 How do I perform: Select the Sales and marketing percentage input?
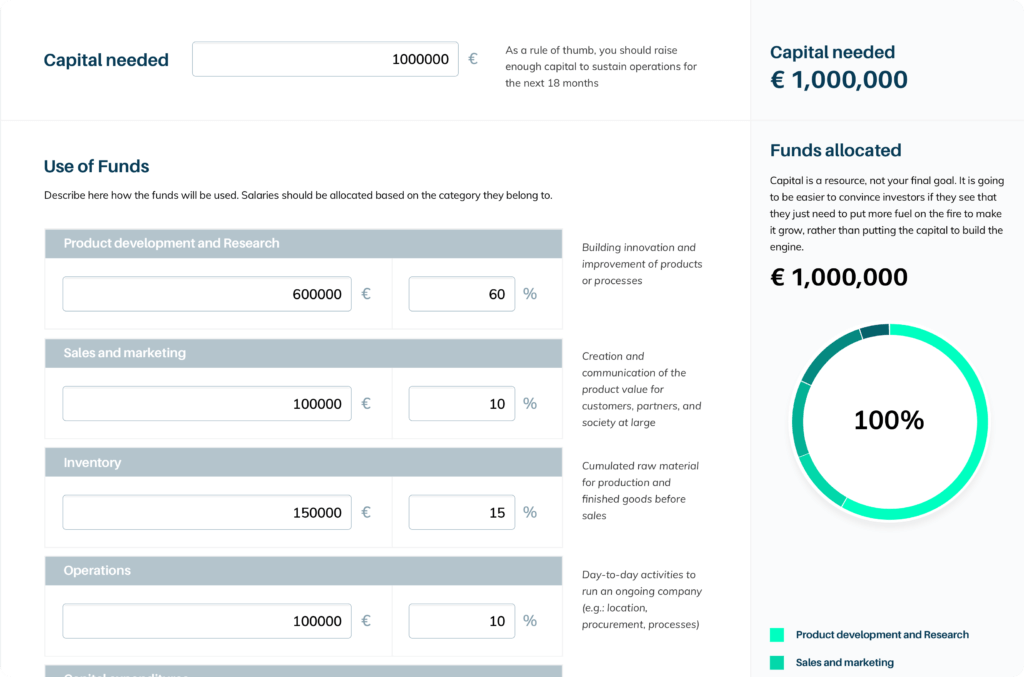point(461,403)
